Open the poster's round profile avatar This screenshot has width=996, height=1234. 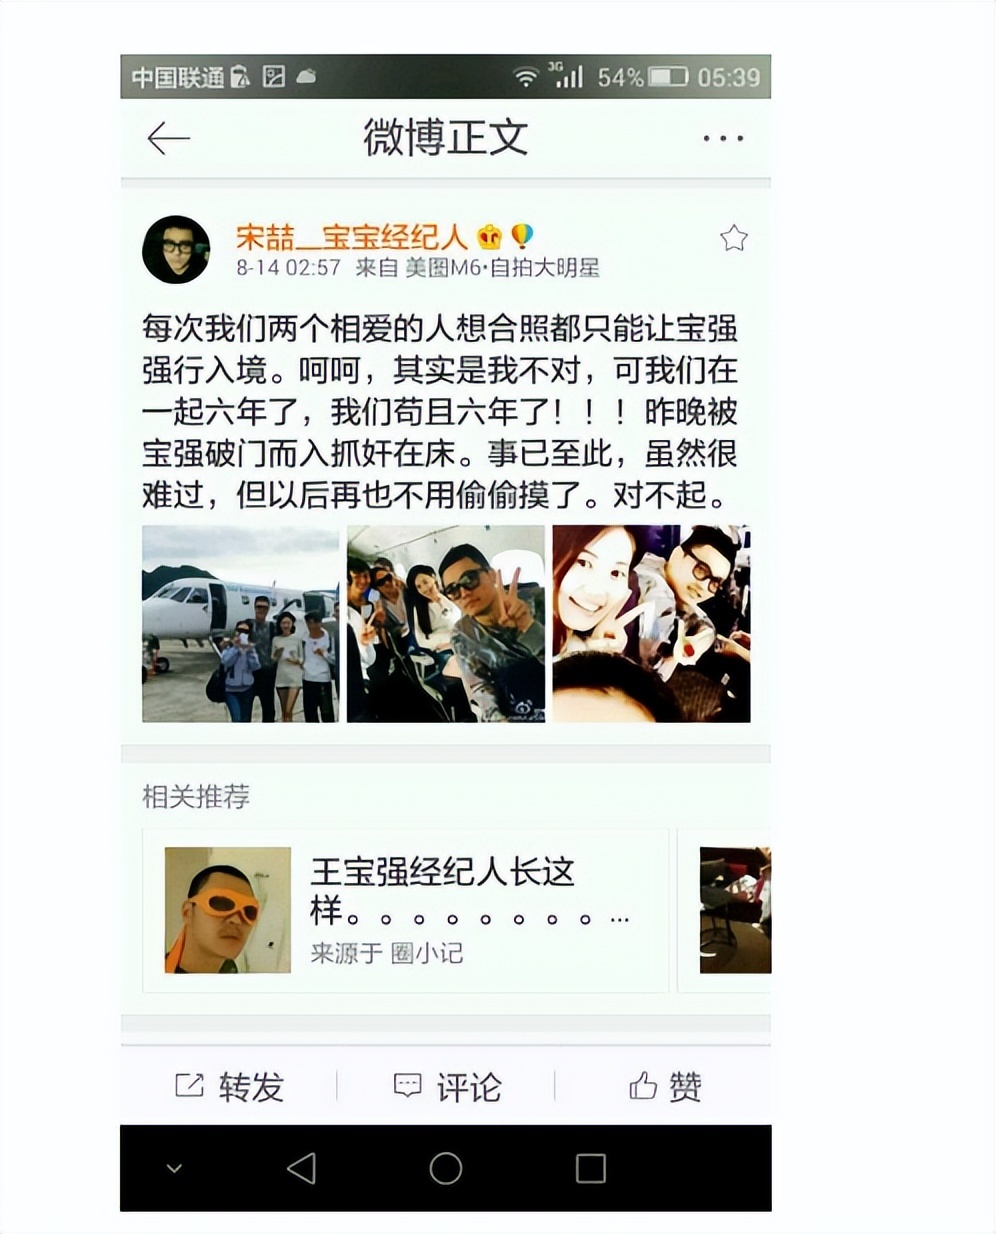[x=176, y=249]
